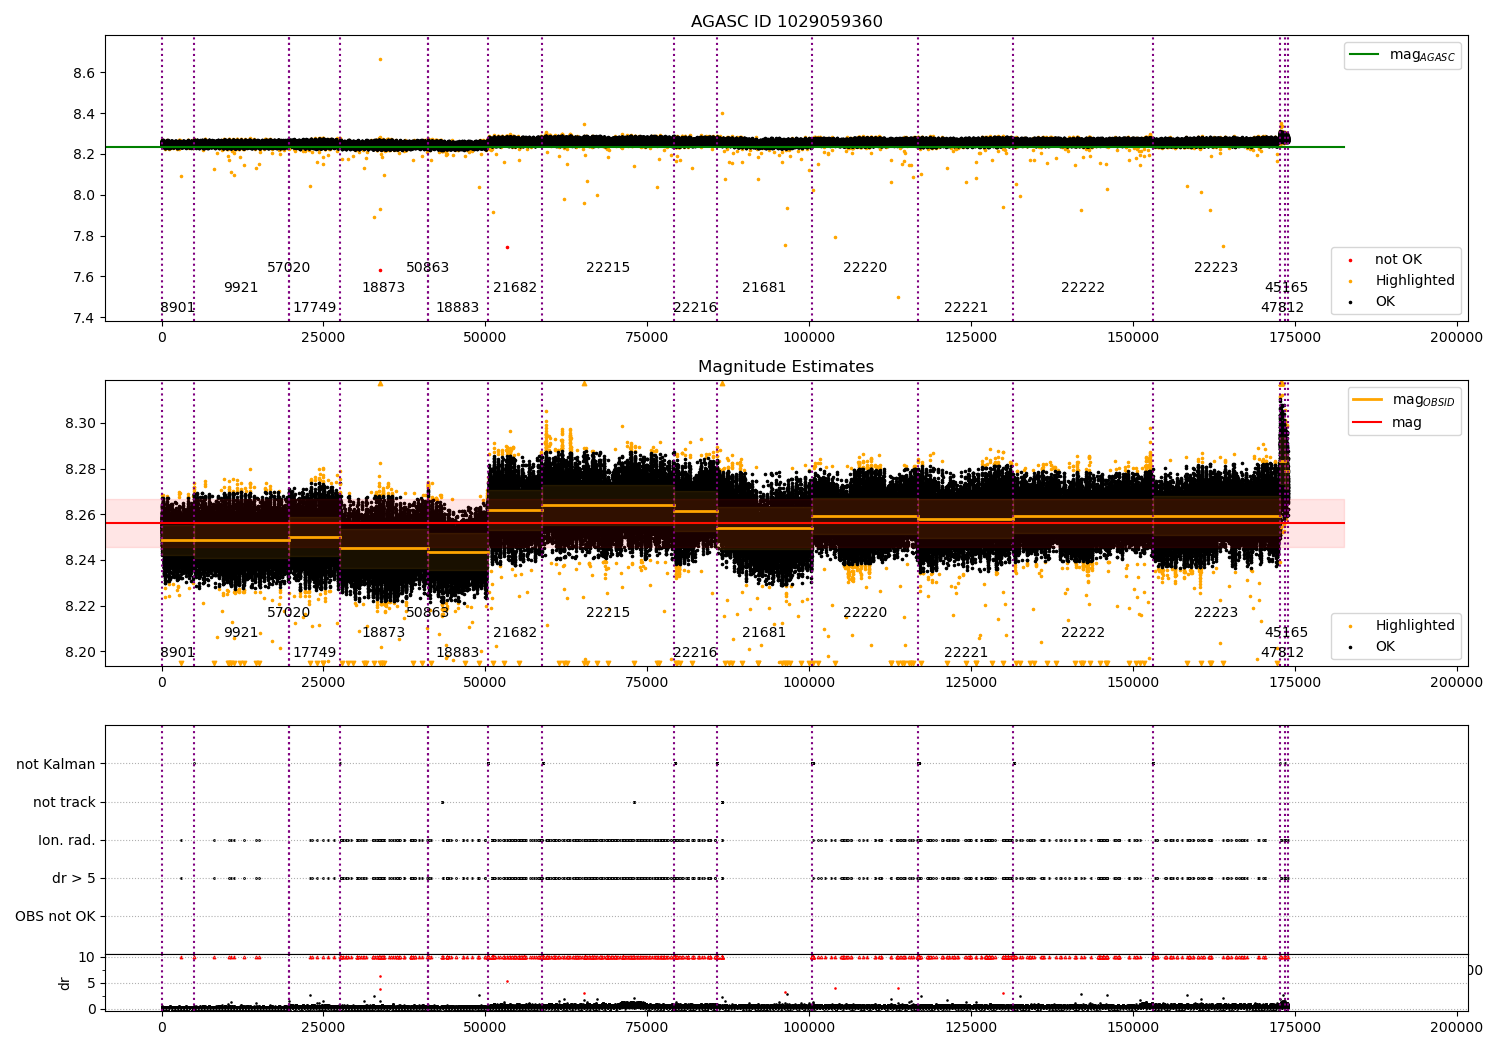
Task: Click the "dr" axis label of bottom panel
Action: coord(65,983)
